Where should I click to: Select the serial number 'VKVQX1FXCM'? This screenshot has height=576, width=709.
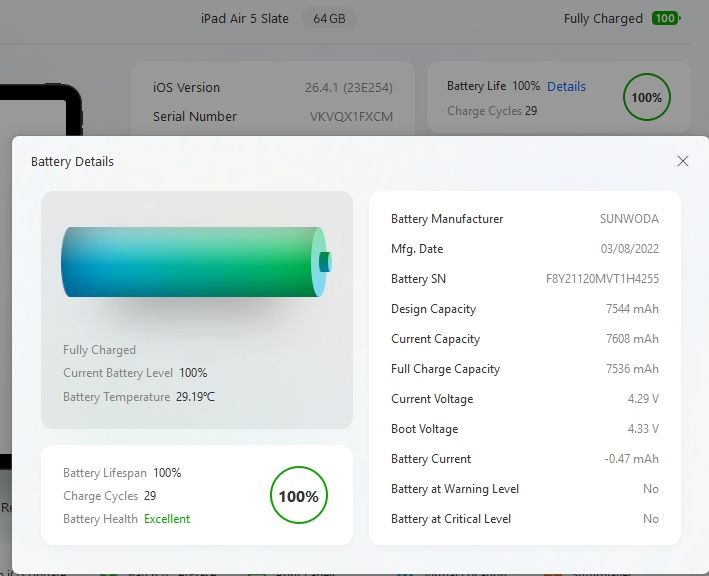pos(351,116)
